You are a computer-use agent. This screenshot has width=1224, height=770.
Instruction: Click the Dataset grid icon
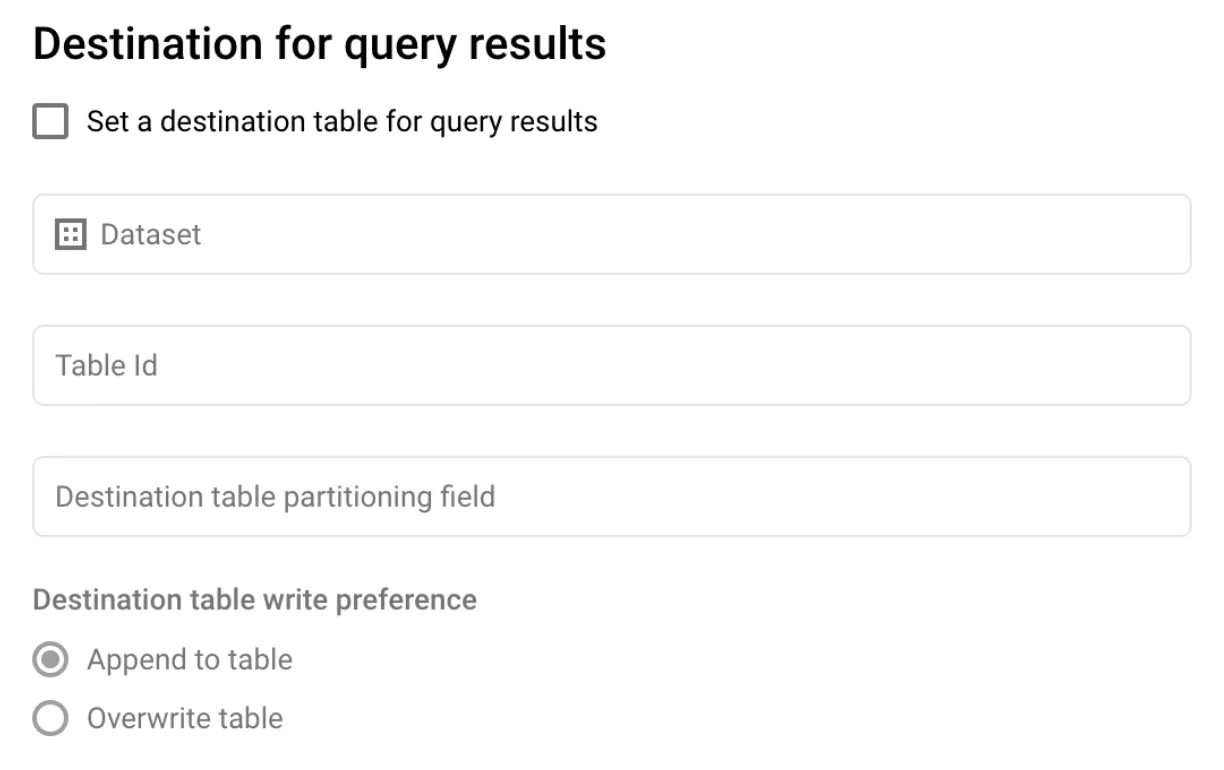[69, 233]
